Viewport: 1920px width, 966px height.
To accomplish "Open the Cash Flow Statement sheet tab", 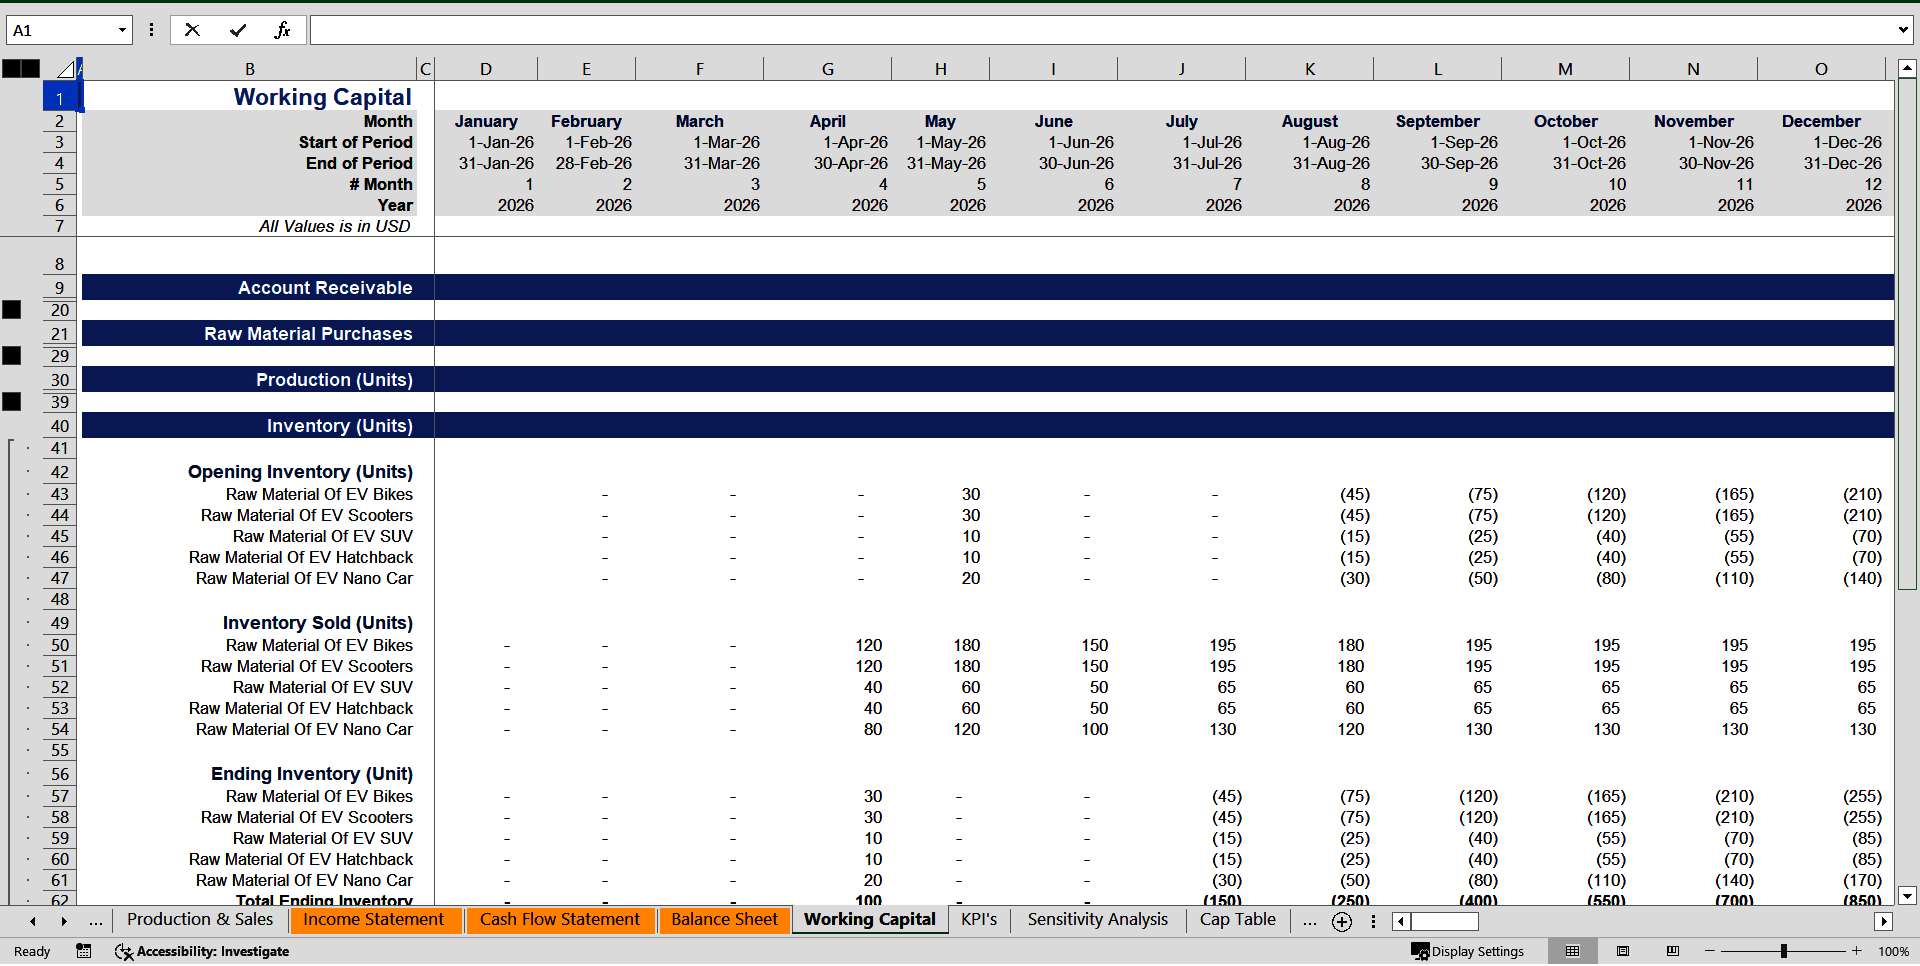I will tap(560, 920).
